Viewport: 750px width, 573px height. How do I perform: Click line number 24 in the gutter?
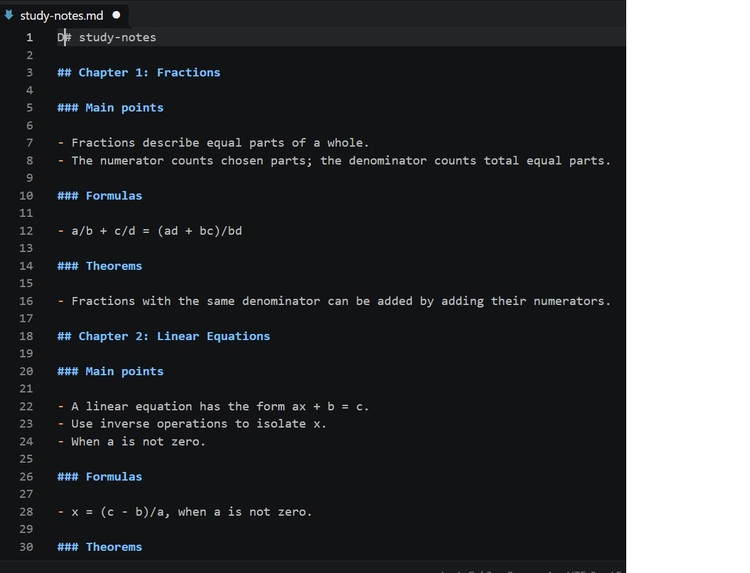(26, 442)
